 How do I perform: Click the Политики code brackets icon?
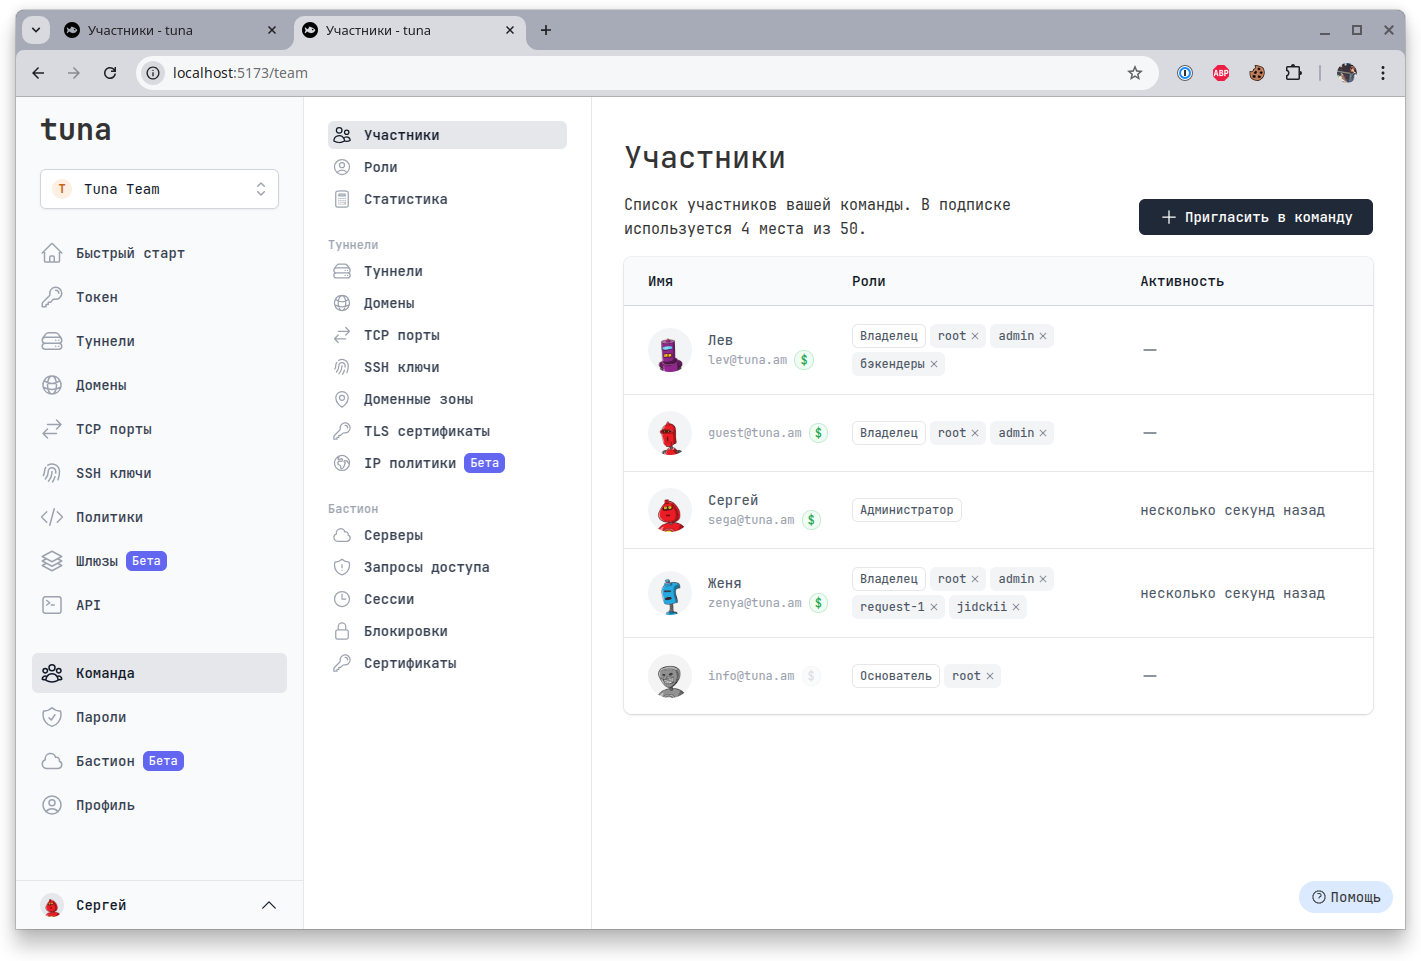tap(52, 517)
